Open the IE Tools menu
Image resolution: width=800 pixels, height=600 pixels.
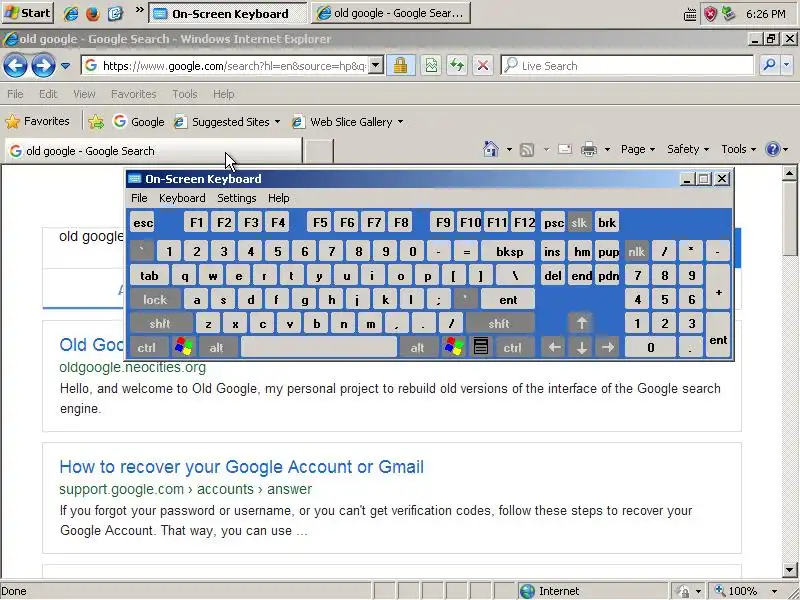pos(184,94)
